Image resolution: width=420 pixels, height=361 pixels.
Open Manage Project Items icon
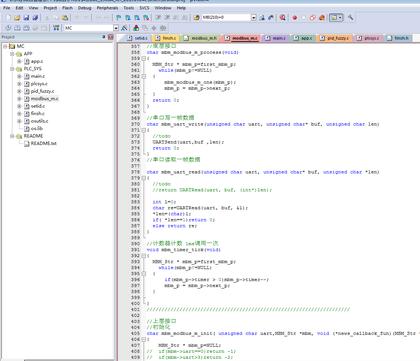click(x=136, y=28)
